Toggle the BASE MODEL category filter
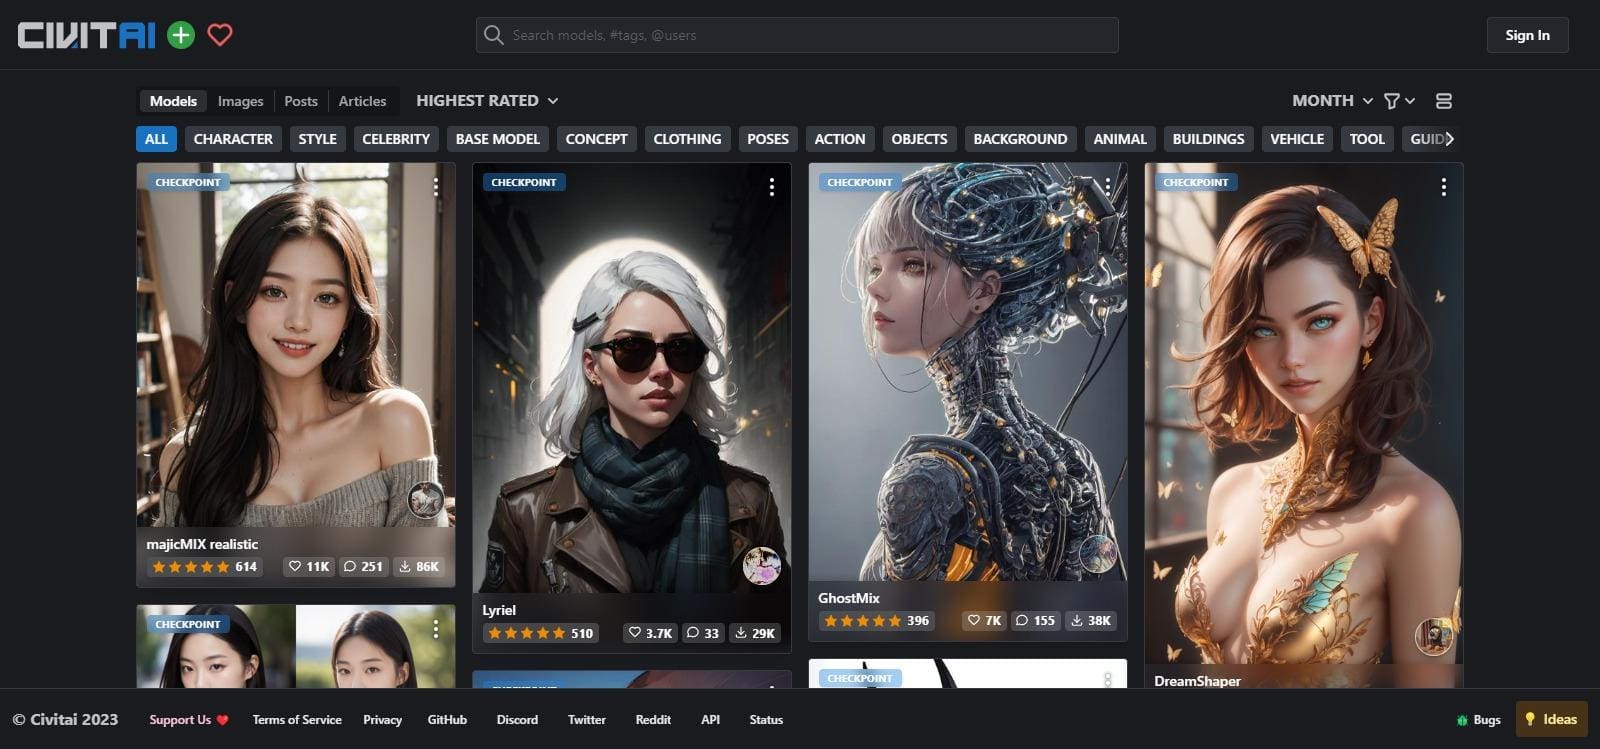 pos(497,139)
